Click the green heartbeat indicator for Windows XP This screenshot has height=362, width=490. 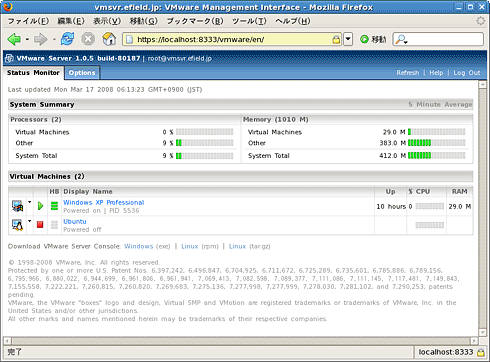pyautogui.click(x=54, y=206)
